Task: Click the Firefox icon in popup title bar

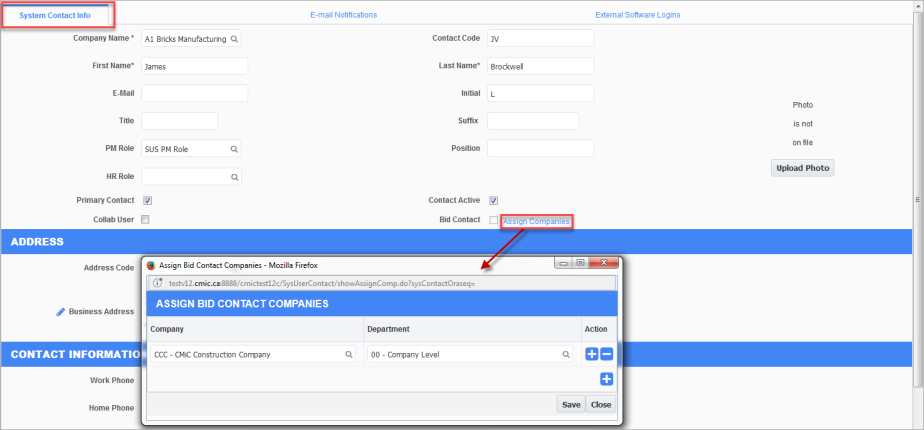Action: point(151,265)
